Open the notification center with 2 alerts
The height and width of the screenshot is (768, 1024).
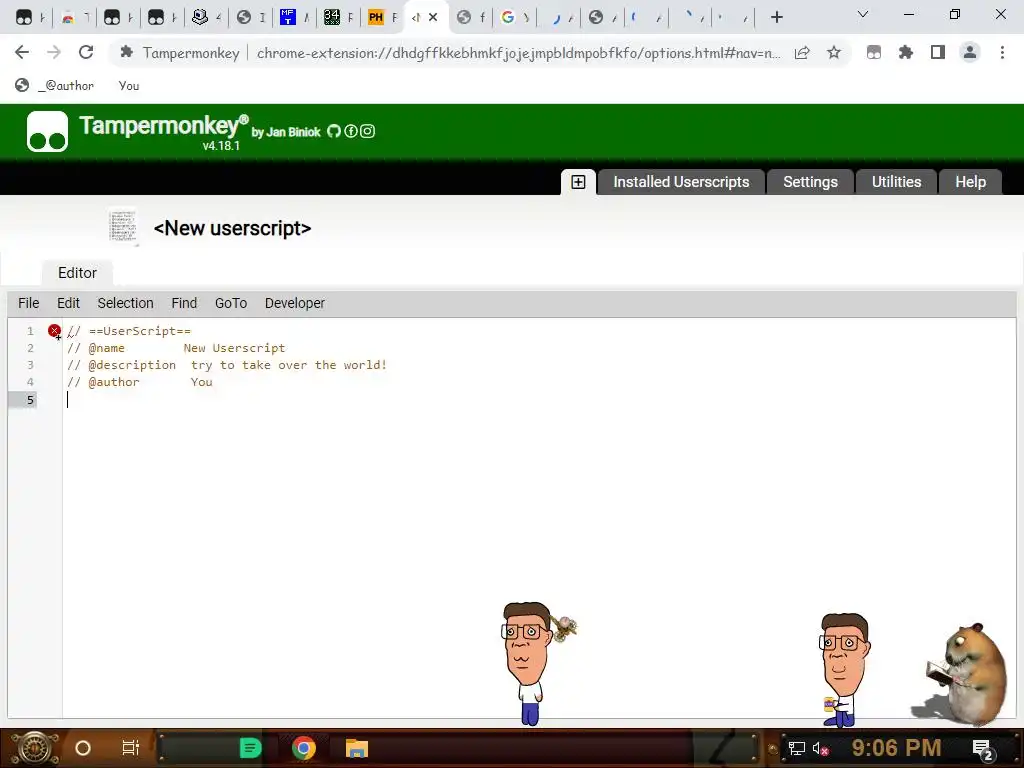coord(983,749)
